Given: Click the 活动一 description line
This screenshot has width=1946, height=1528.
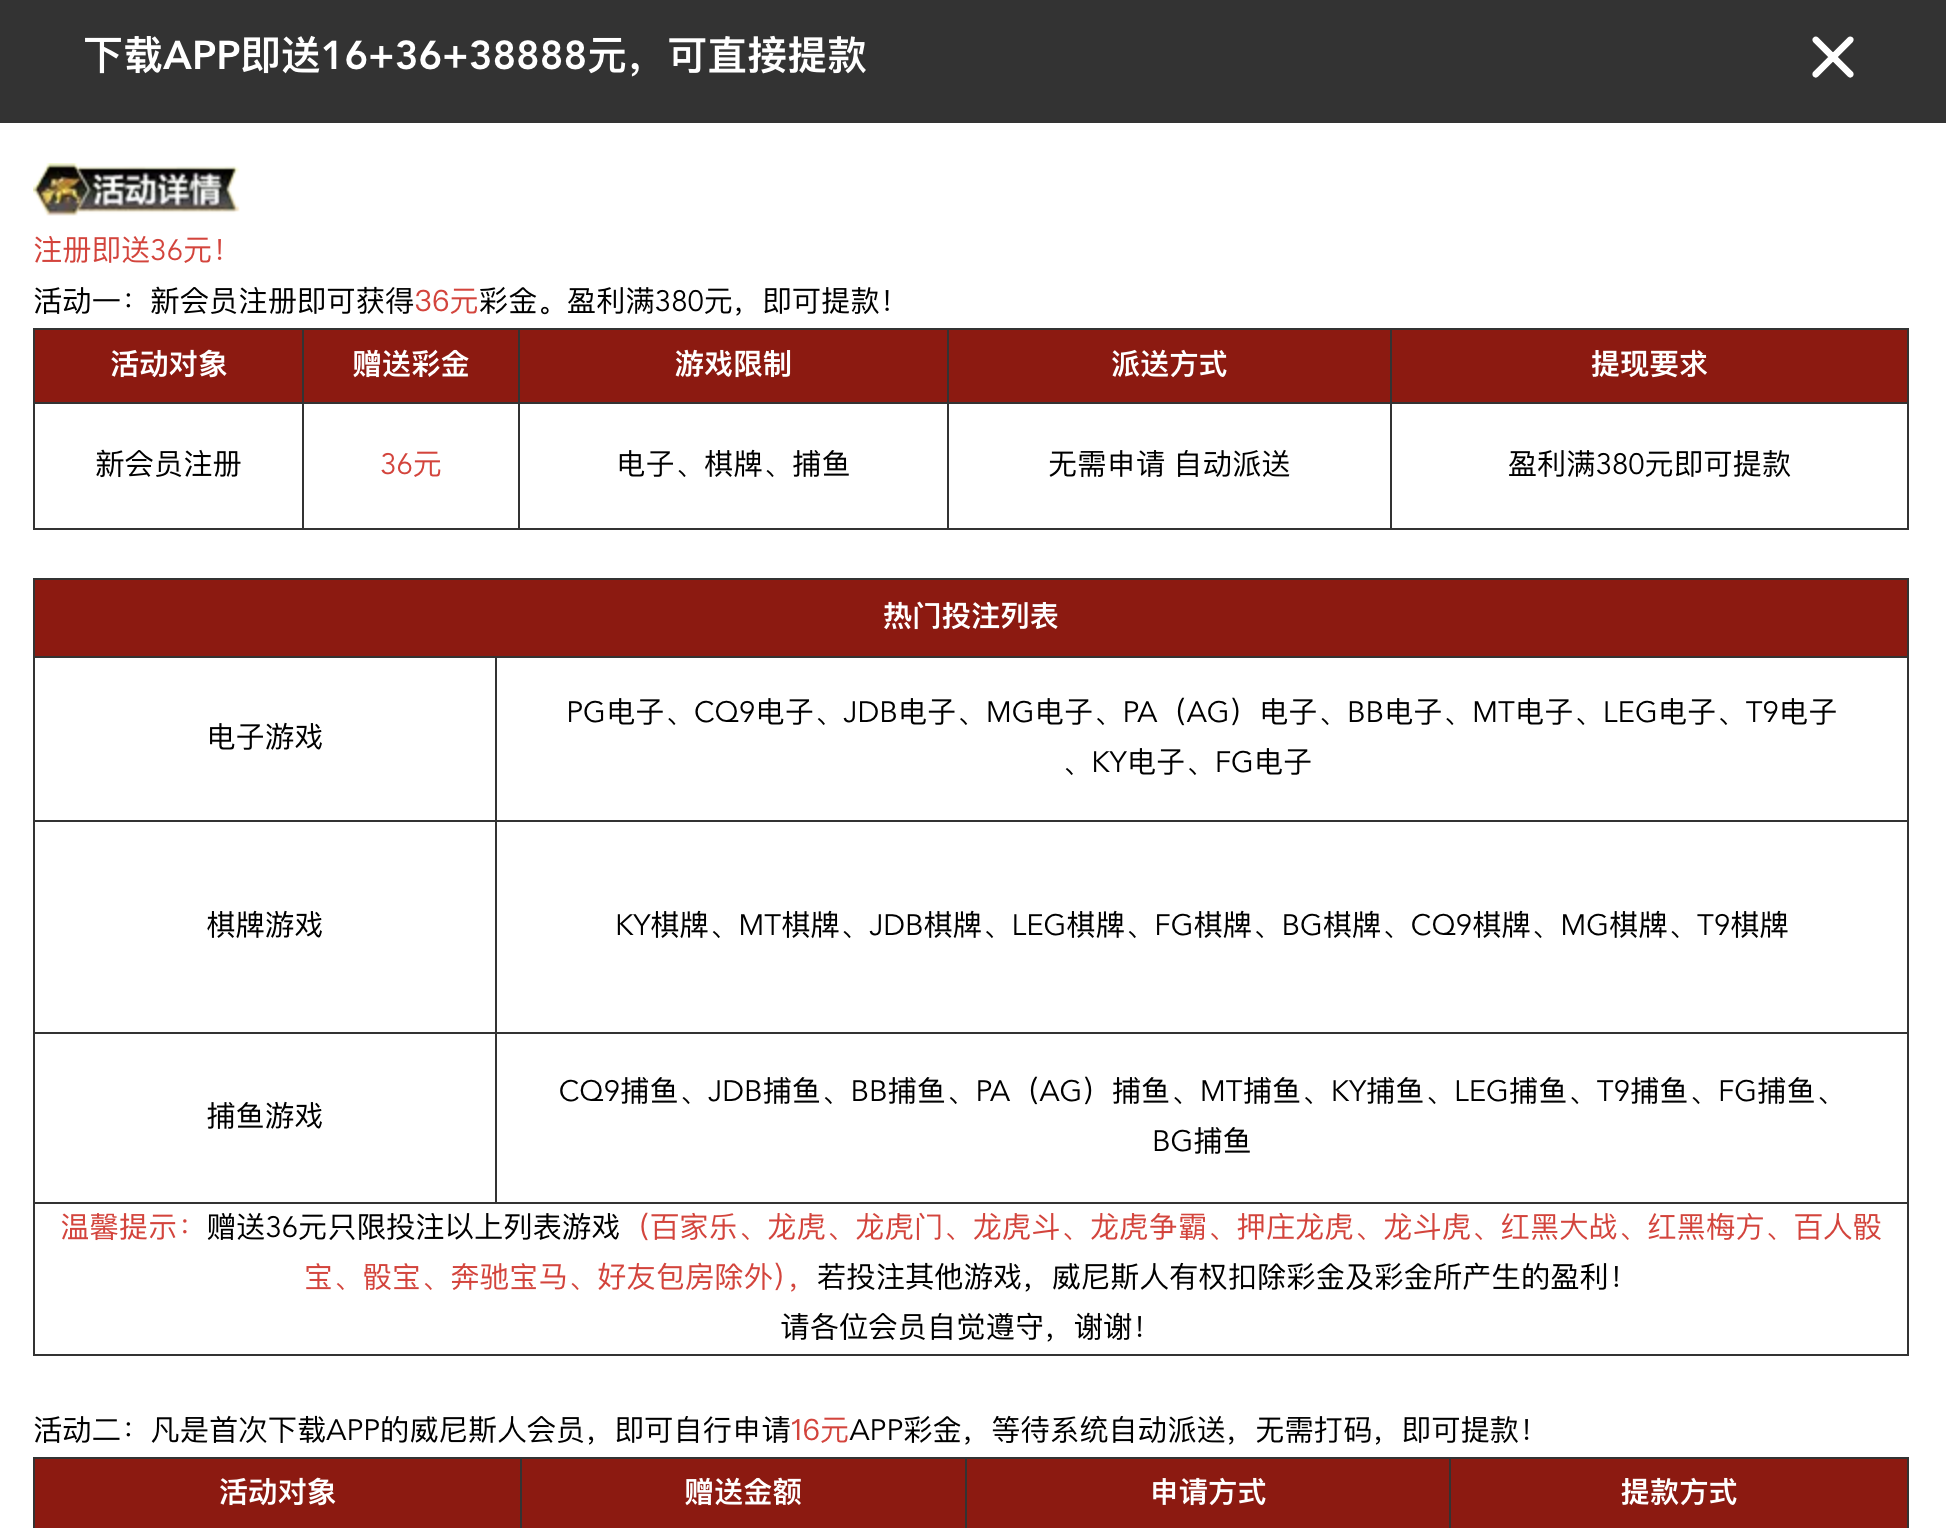Looking at the screenshot, I should 463,301.
